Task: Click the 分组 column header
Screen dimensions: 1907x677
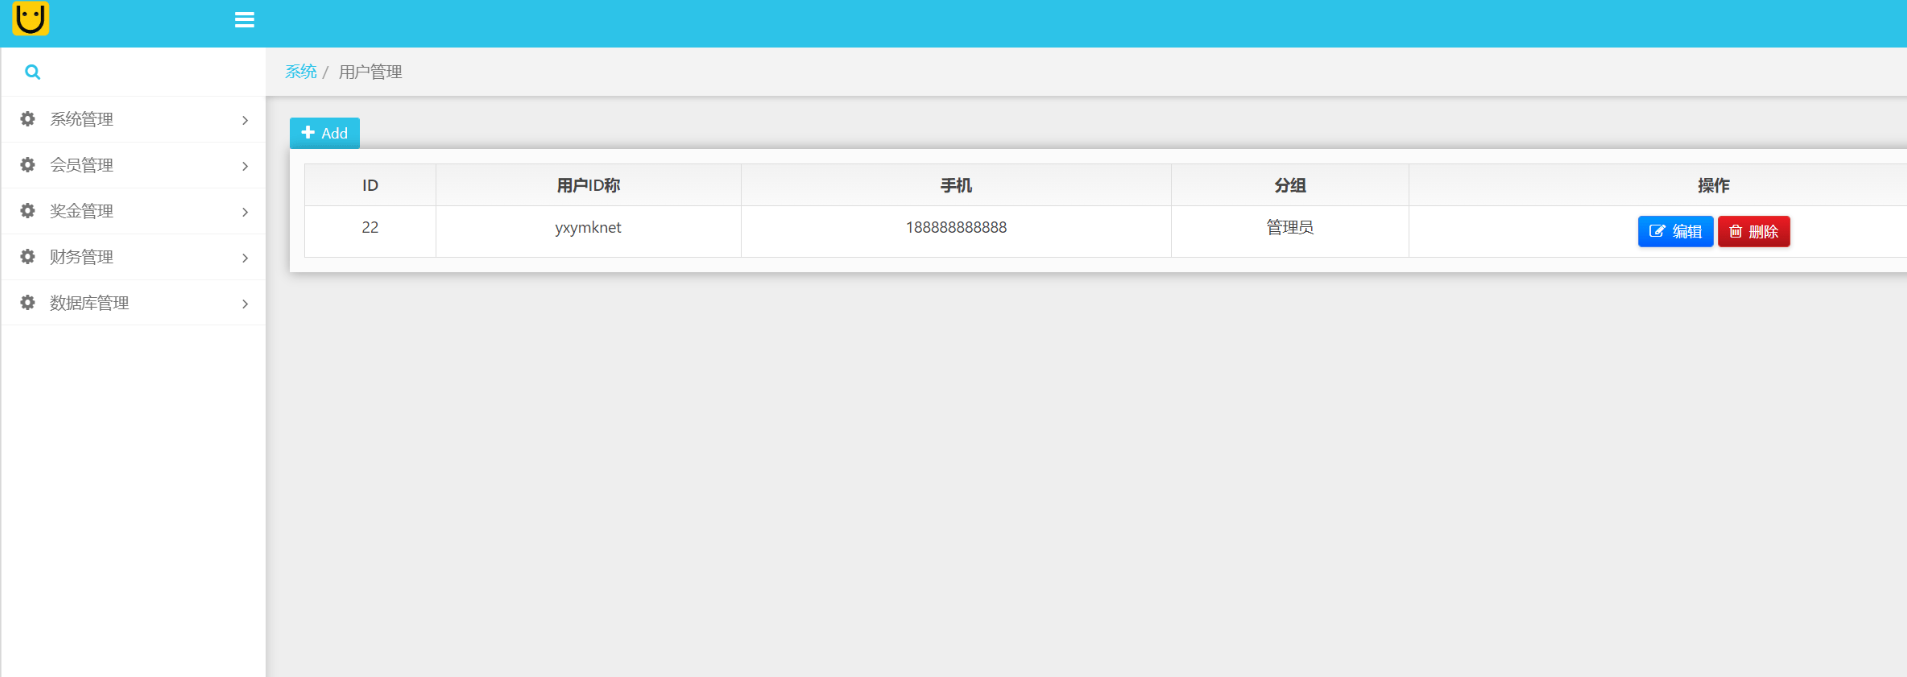Action: [x=1290, y=185]
